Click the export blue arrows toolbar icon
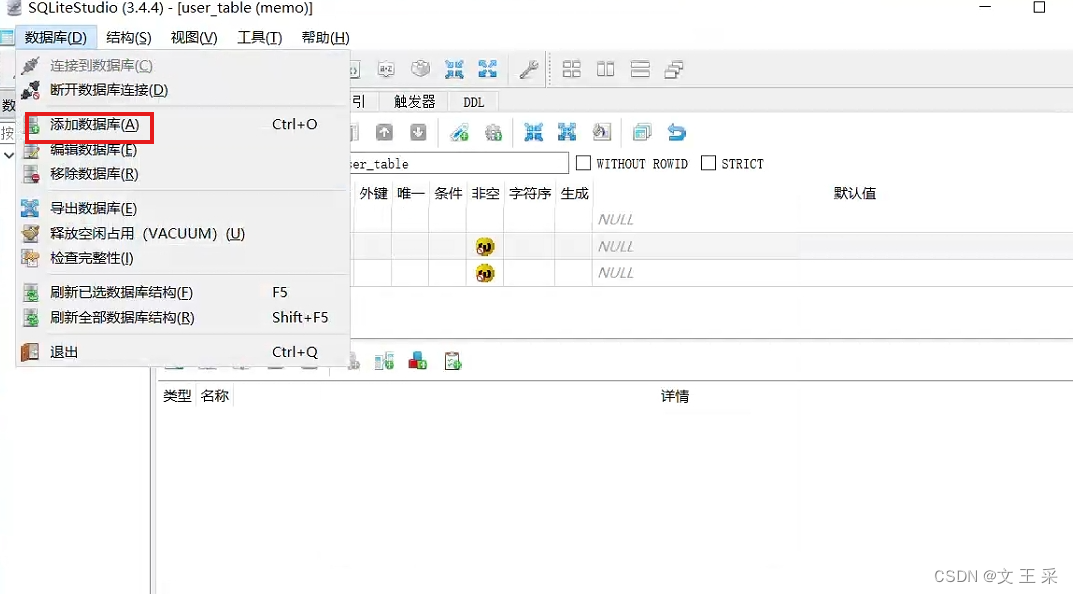This screenshot has height=594, width=1073. (x=487, y=69)
